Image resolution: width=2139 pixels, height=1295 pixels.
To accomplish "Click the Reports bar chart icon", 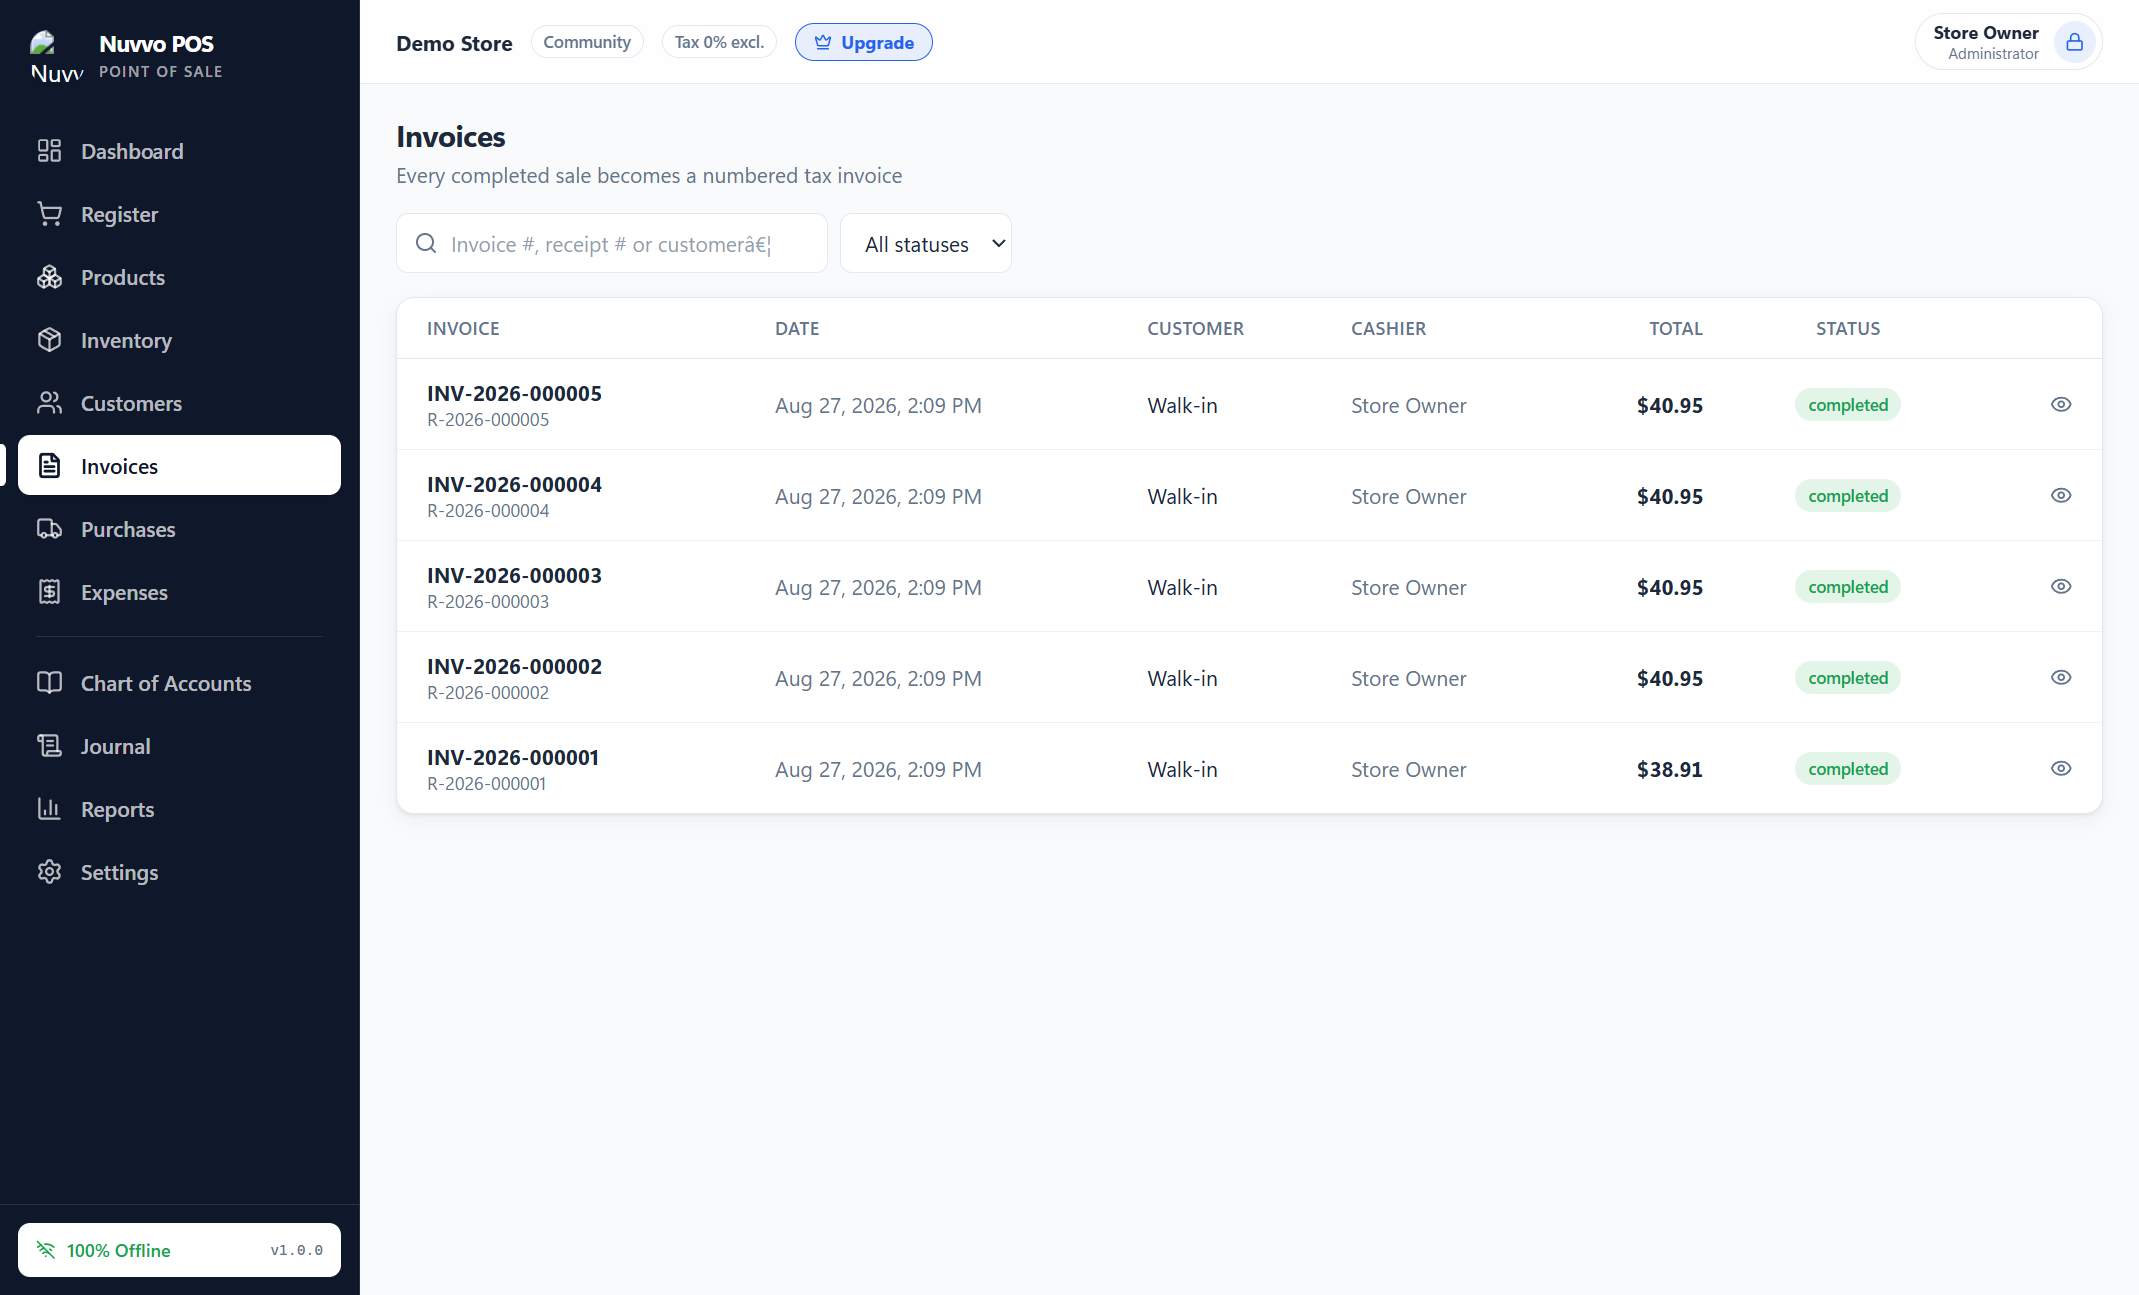I will pos(49,809).
